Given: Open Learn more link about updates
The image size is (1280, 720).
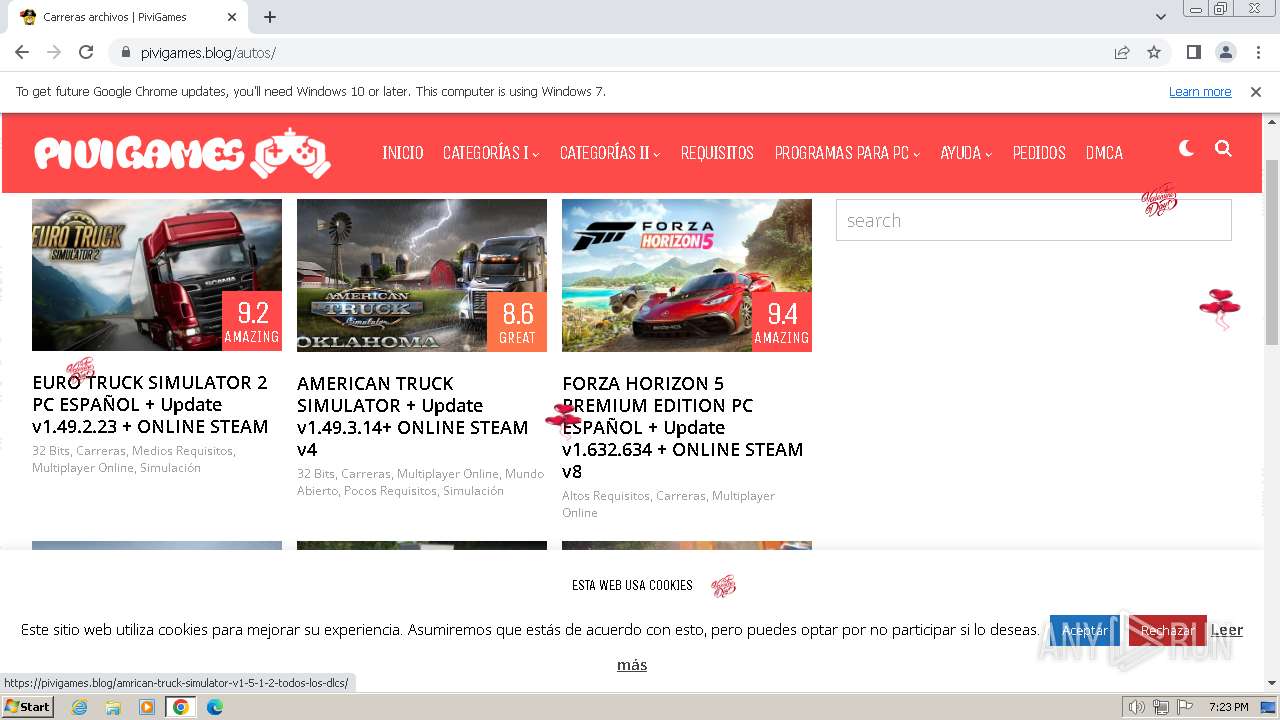Looking at the screenshot, I should [1200, 92].
